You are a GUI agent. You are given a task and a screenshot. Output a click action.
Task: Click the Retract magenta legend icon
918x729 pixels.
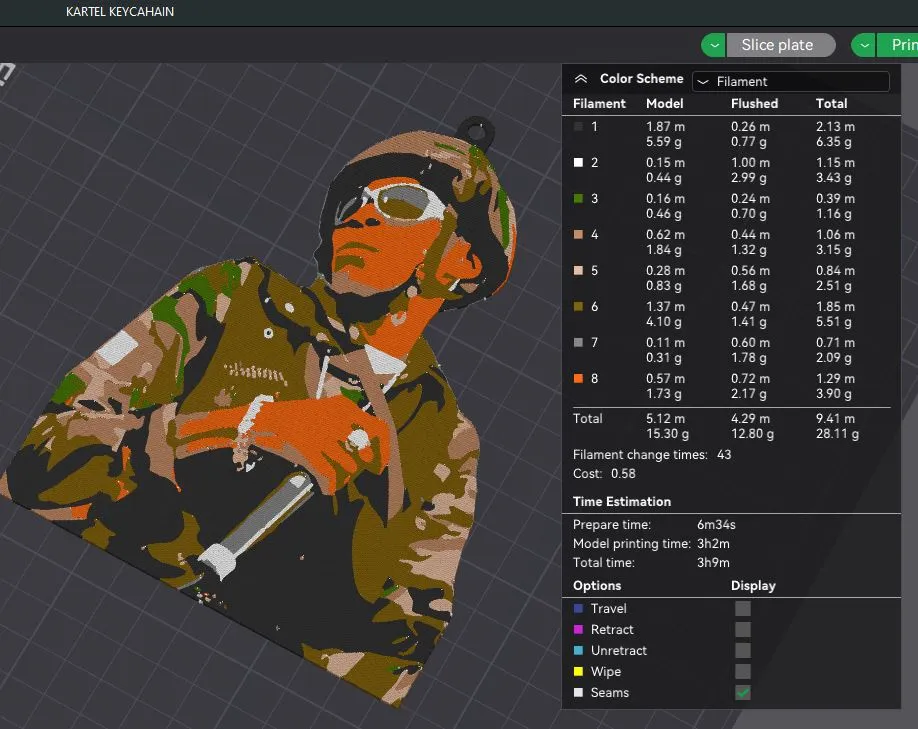coord(578,629)
